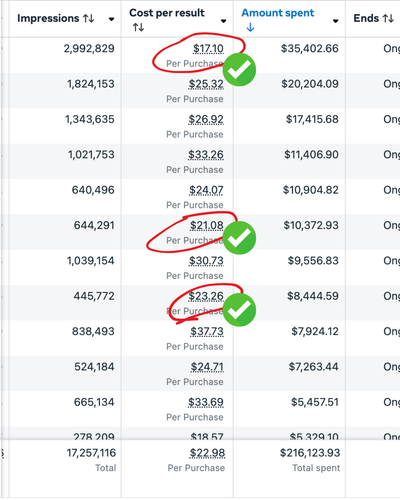Select the $35,402.66 amount spent cell
The height and width of the screenshot is (500, 400).
(x=310, y=49)
